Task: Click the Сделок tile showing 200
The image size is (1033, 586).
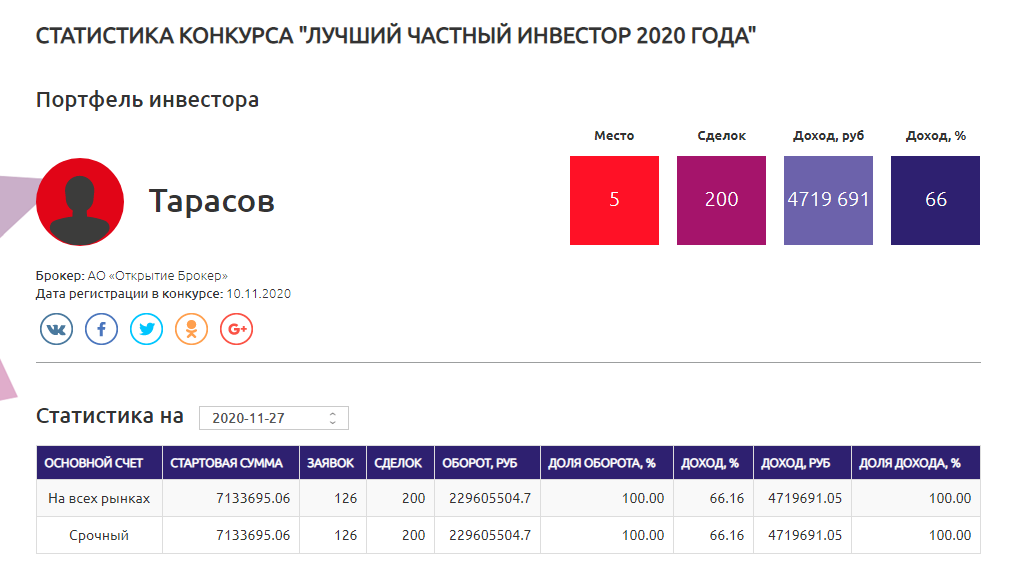Action: [721, 200]
